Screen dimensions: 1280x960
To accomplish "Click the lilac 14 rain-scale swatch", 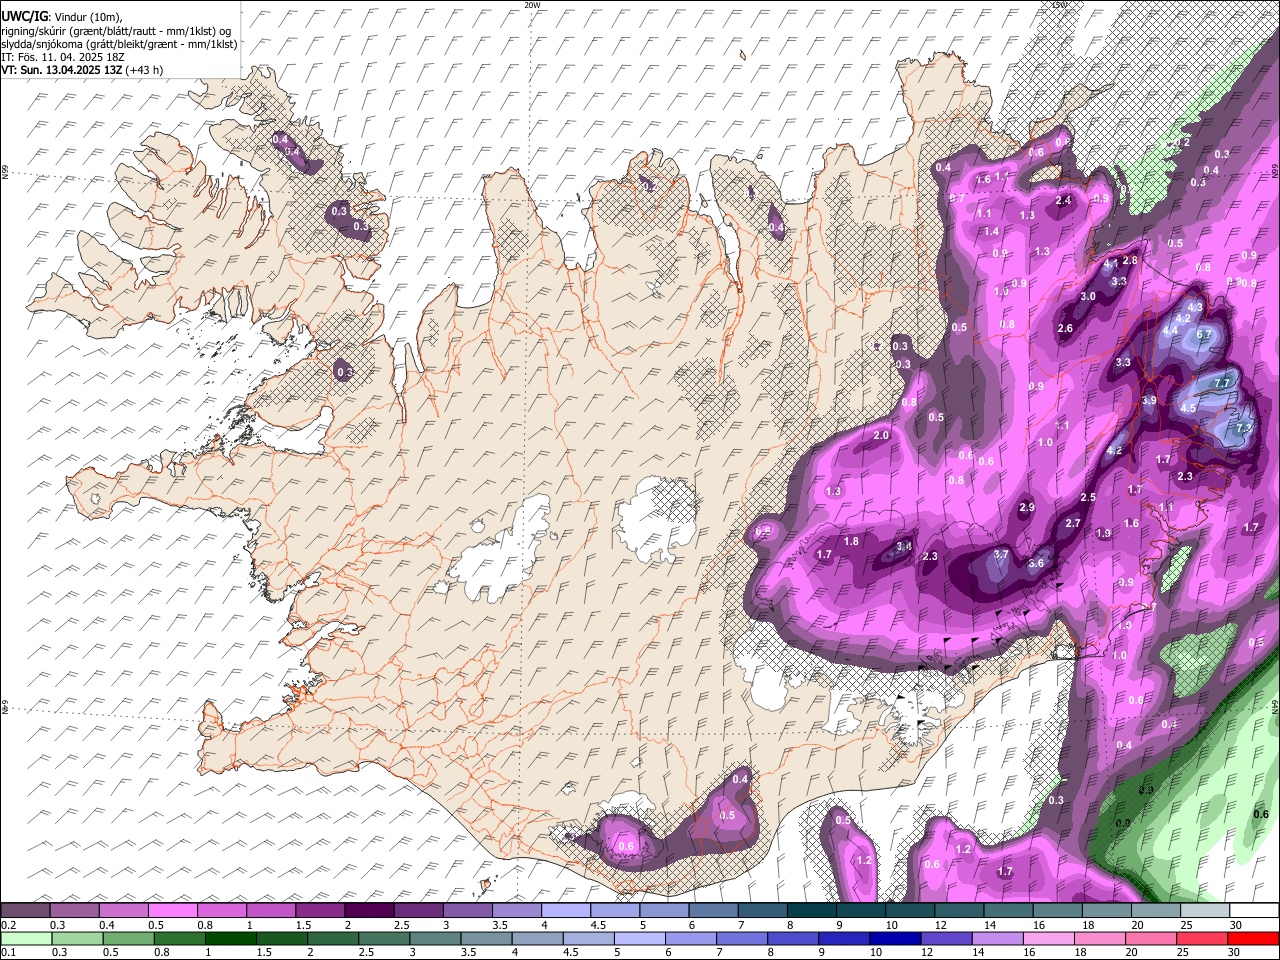I will pyautogui.click(x=997, y=938).
